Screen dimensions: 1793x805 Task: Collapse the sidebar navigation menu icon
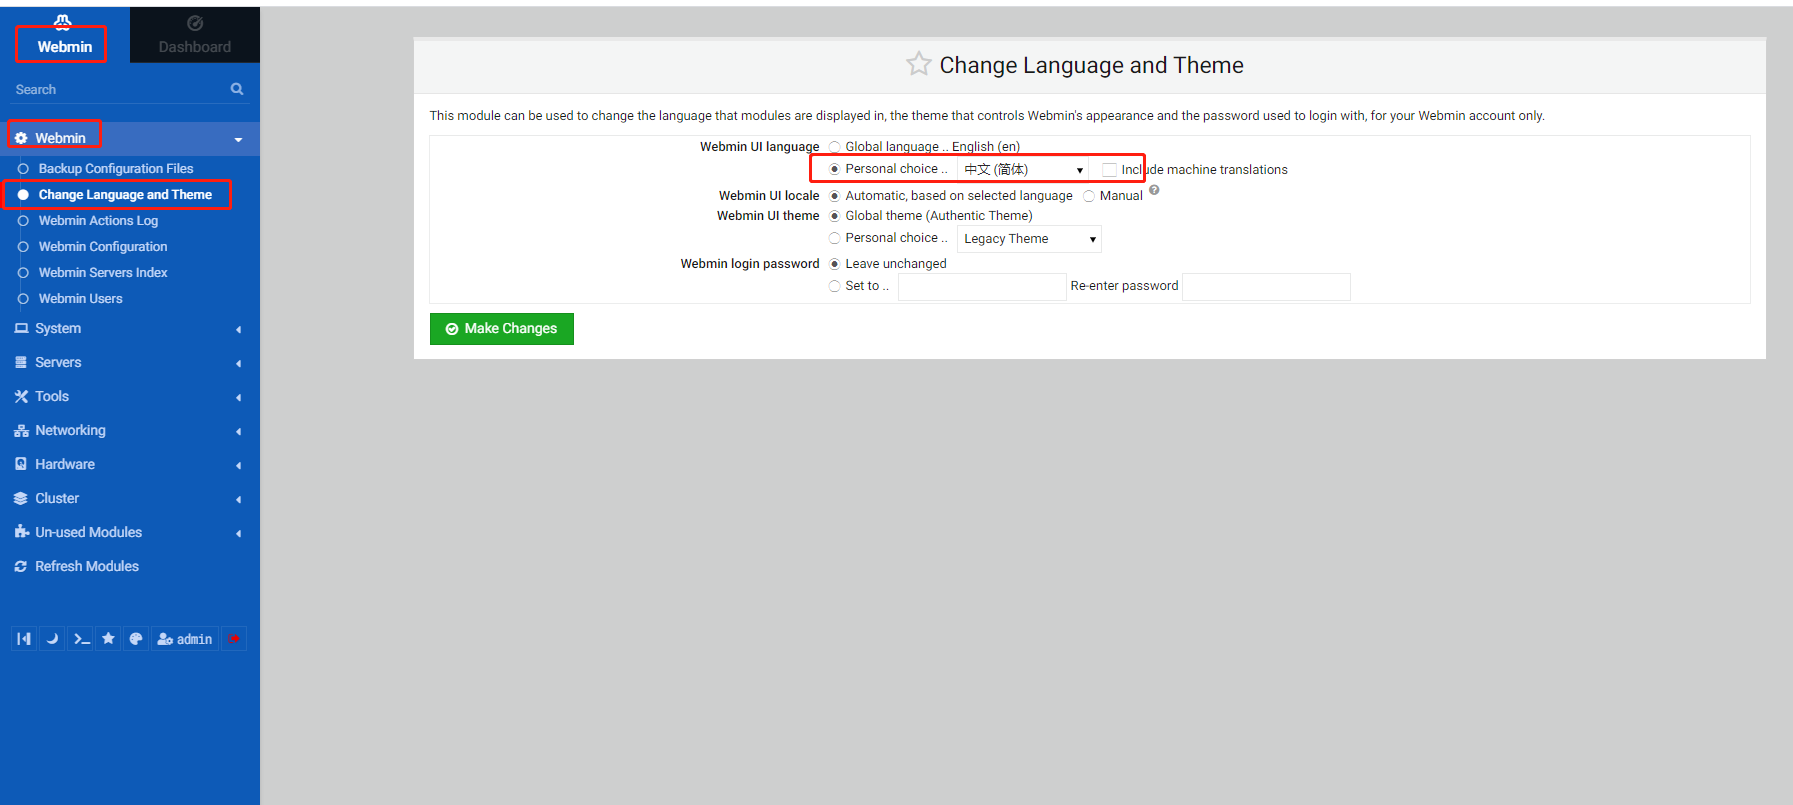click(24, 639)
